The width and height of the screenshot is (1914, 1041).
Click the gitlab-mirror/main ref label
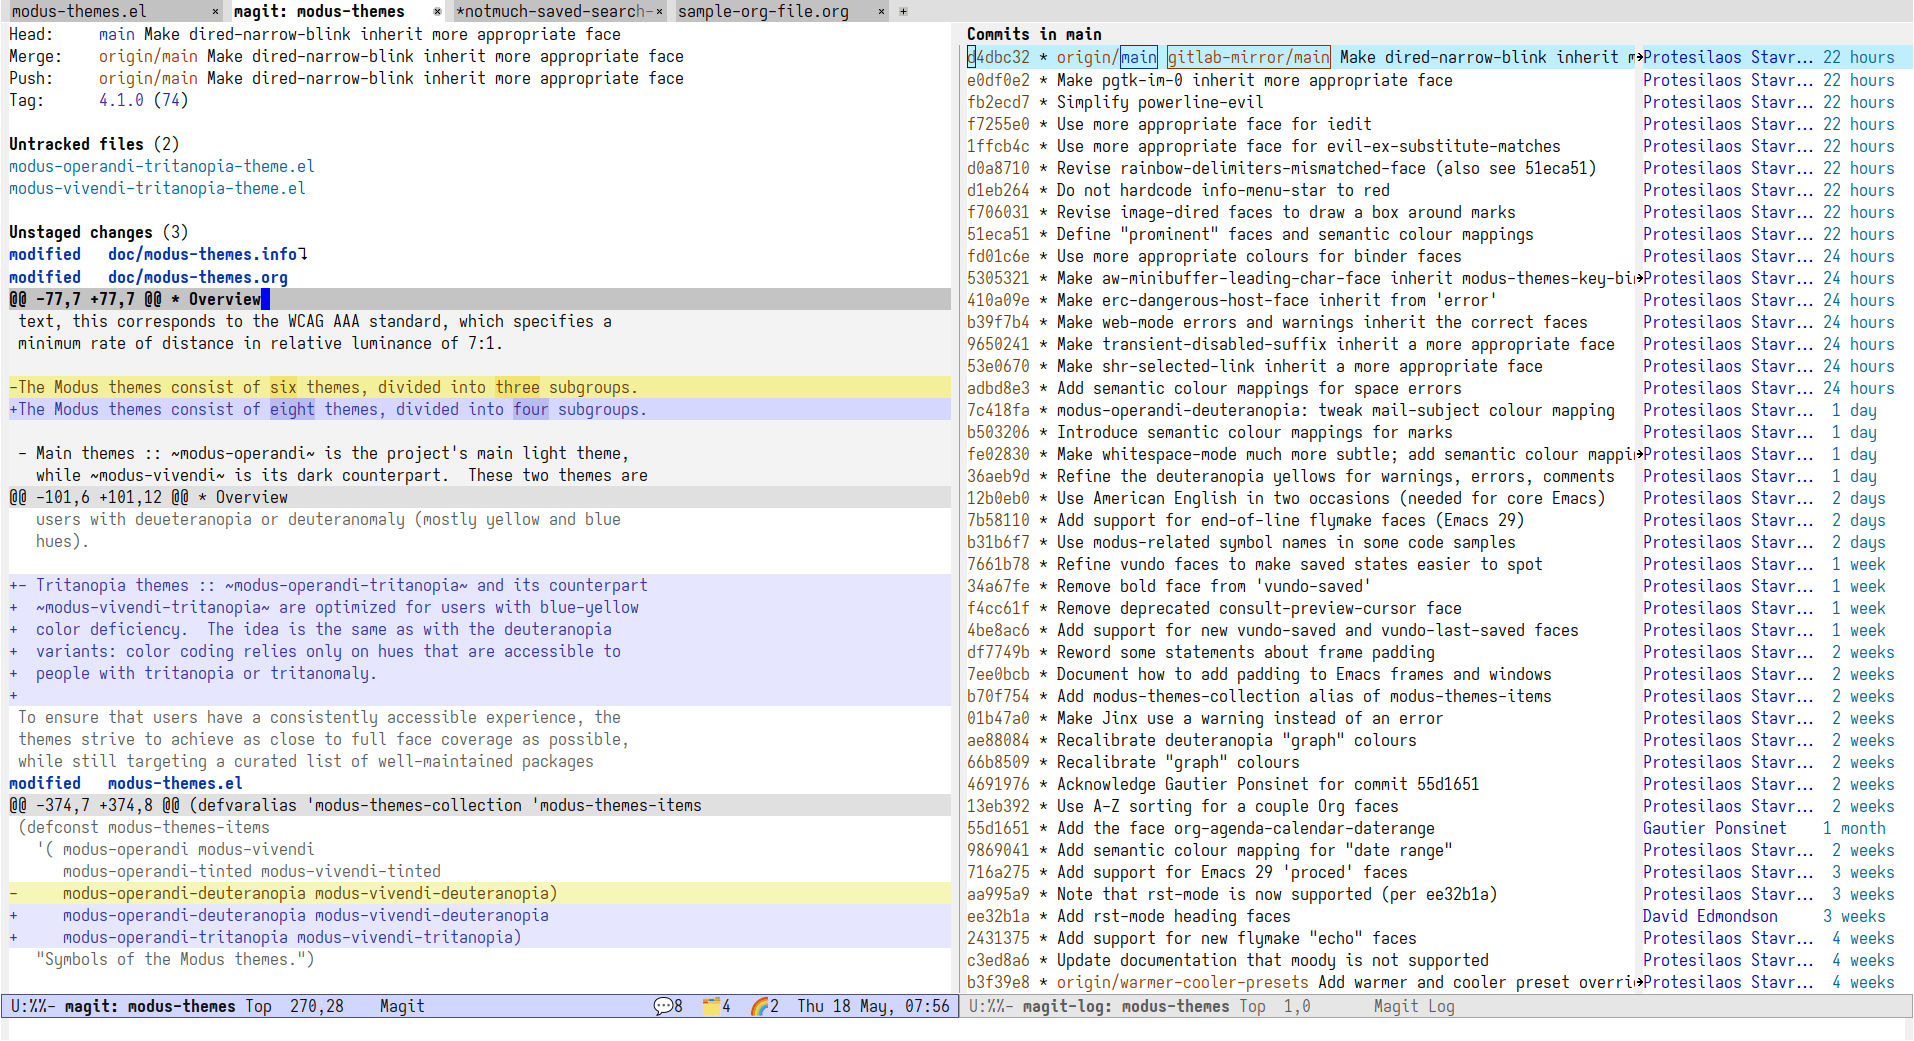(x=1249, y=57)
